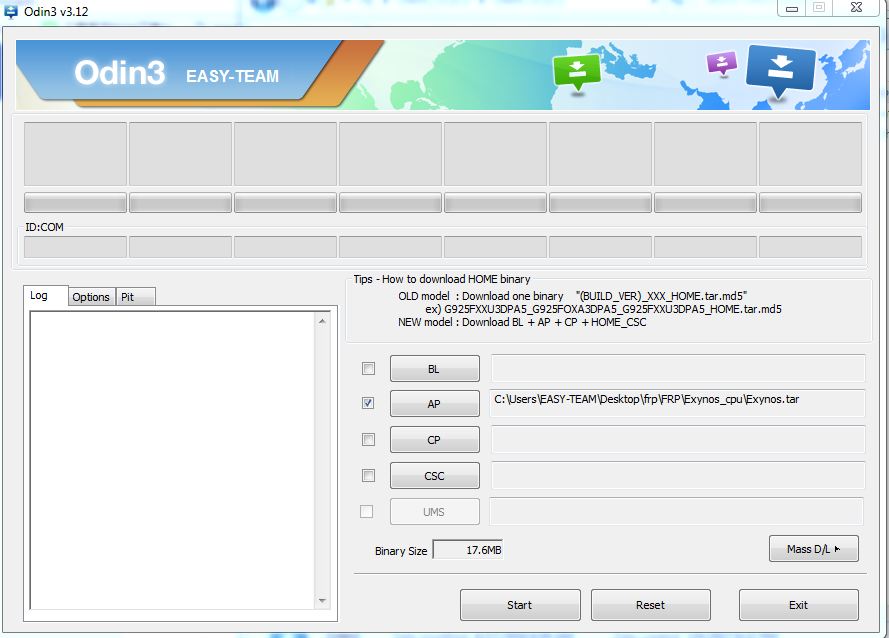Click the BL file path field
This screenshot has height=638, width=889.
[678, 368]
